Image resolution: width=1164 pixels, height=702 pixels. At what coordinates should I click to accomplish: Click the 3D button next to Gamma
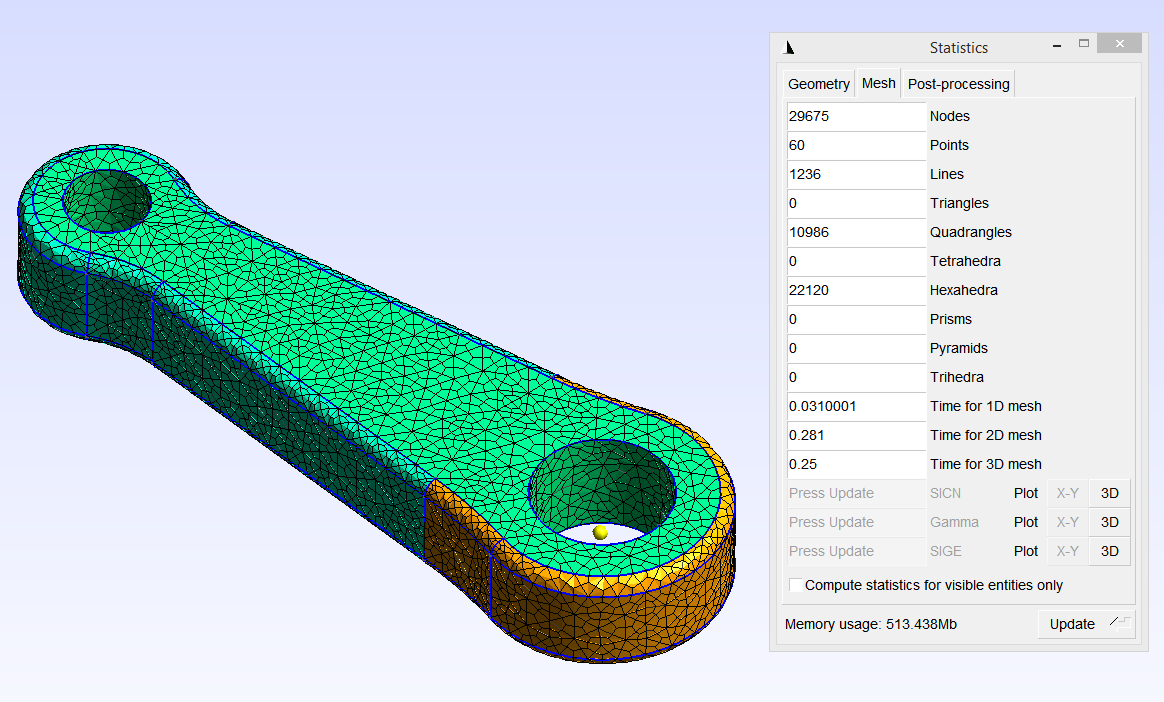(x=1109, y=522)
